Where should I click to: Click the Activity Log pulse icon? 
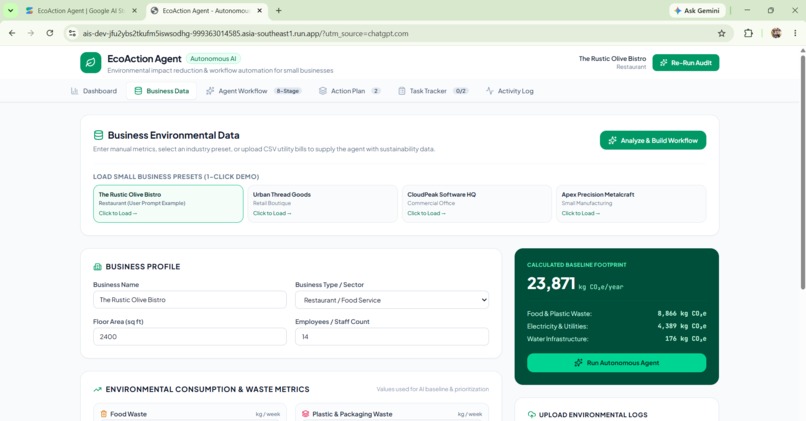tap(489, 91)
